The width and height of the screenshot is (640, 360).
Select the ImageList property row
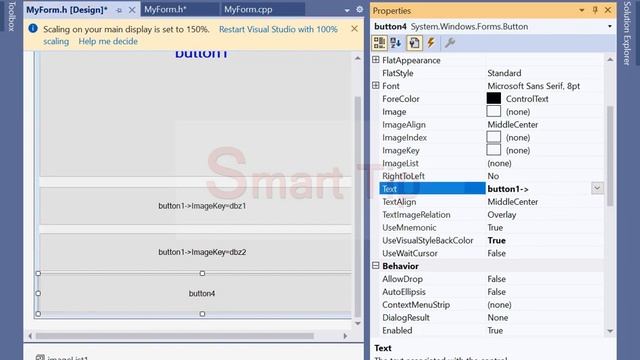tap(490, 163)
